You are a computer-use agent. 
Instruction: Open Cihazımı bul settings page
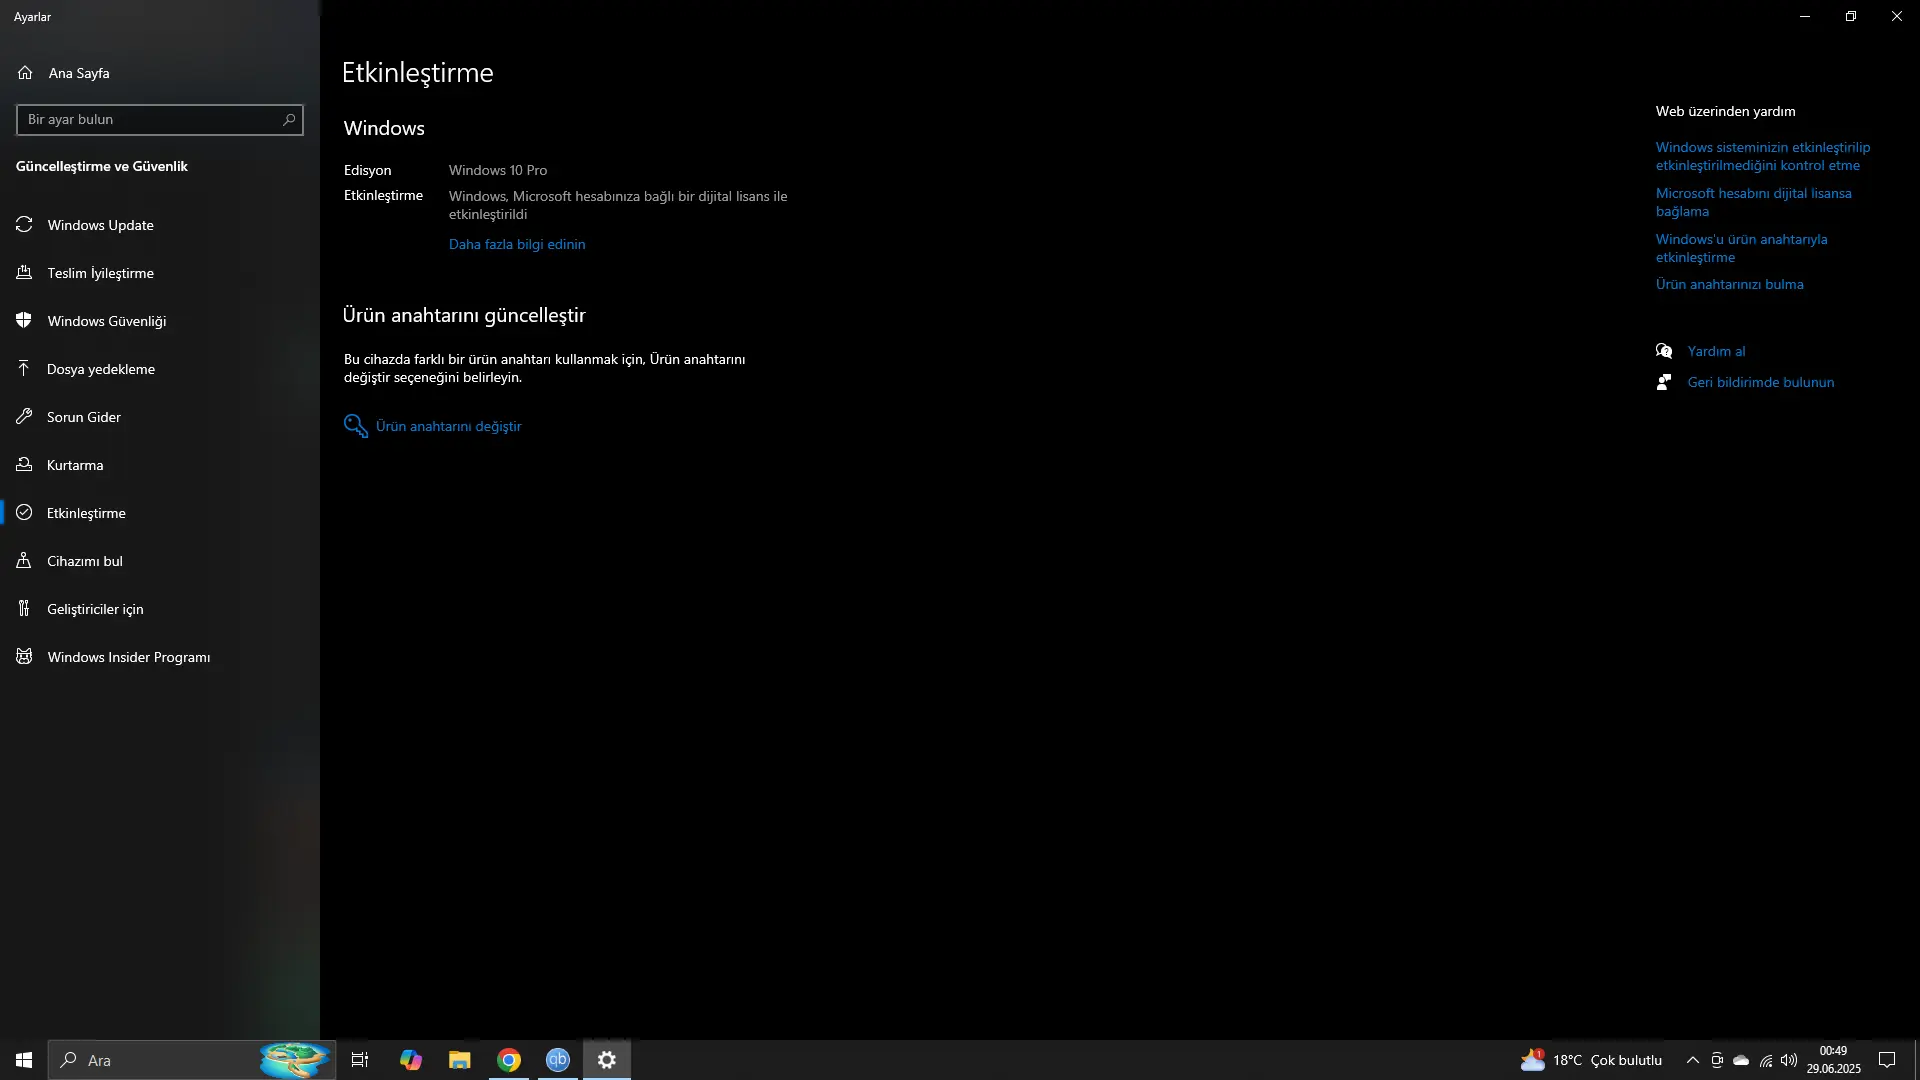(x=160, y=561)
